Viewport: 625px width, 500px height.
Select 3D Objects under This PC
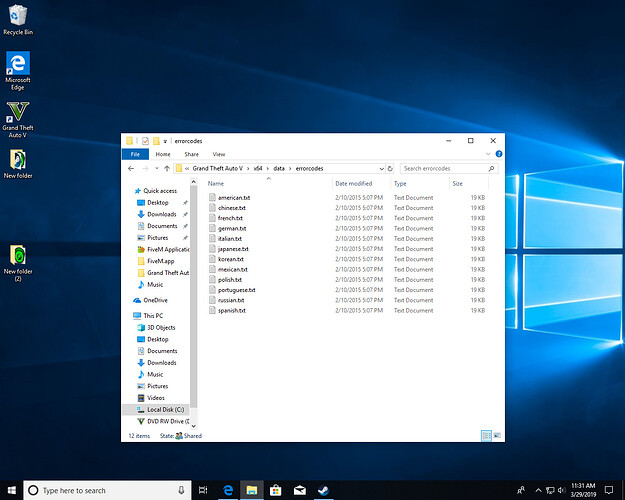coord(156,327)
